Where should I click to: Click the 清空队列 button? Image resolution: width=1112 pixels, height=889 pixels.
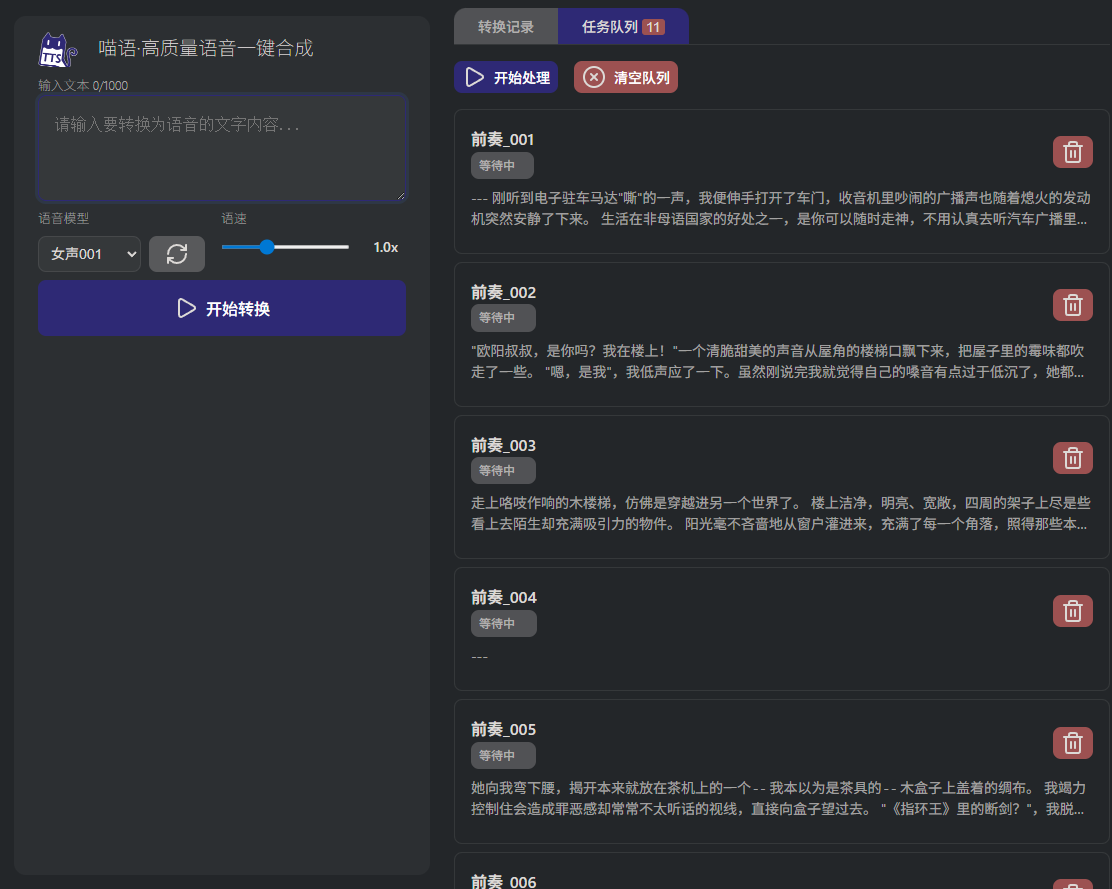coord(626,77)
